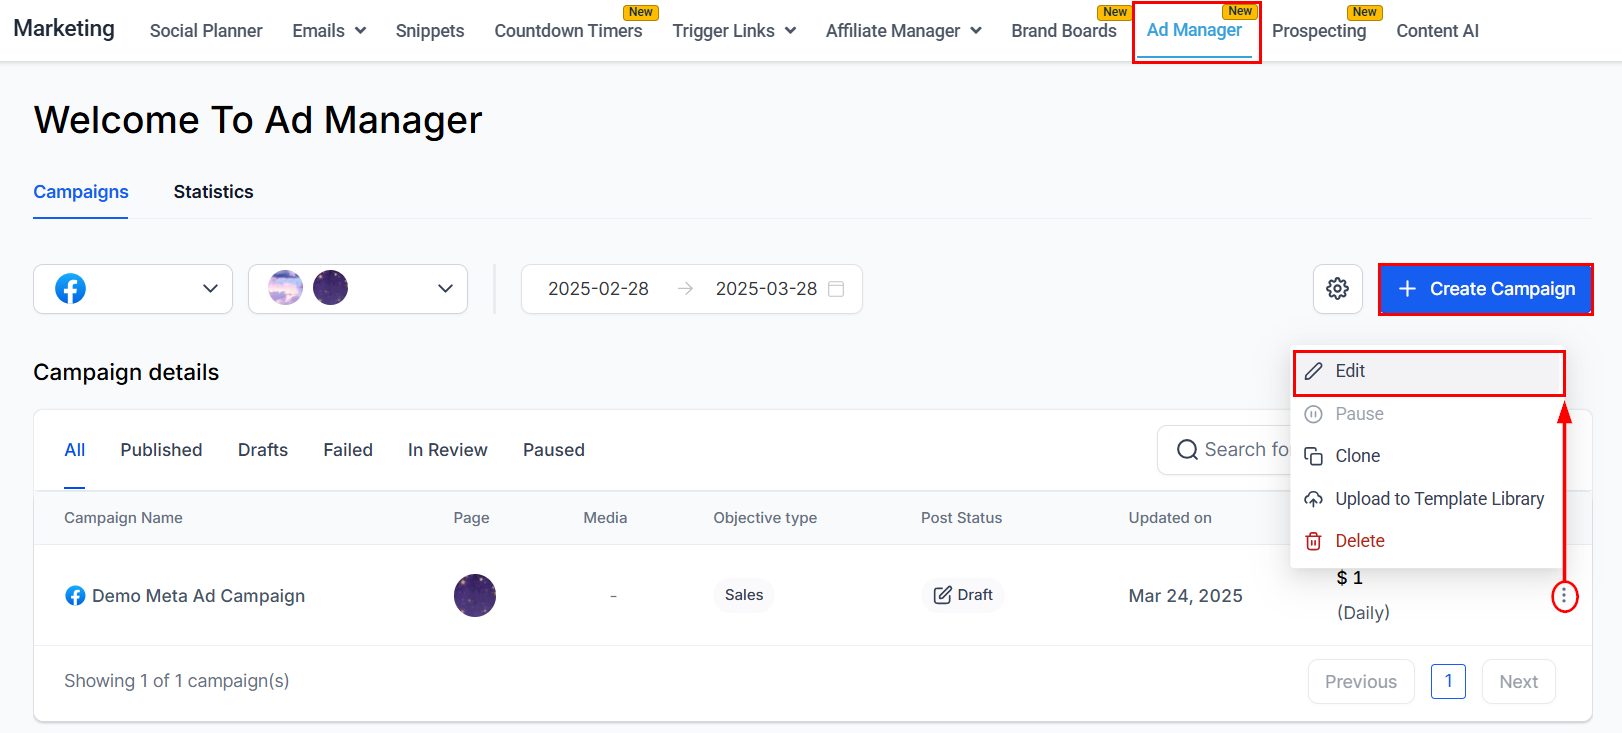Expand the ad account avatar dropdown
The width and height of the screenshot is (1622, 733).
[357, 289]
